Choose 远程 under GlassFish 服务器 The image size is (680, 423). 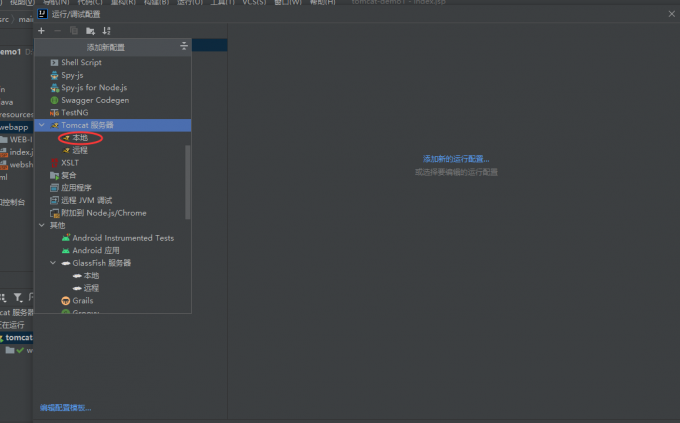coord(91,289)
